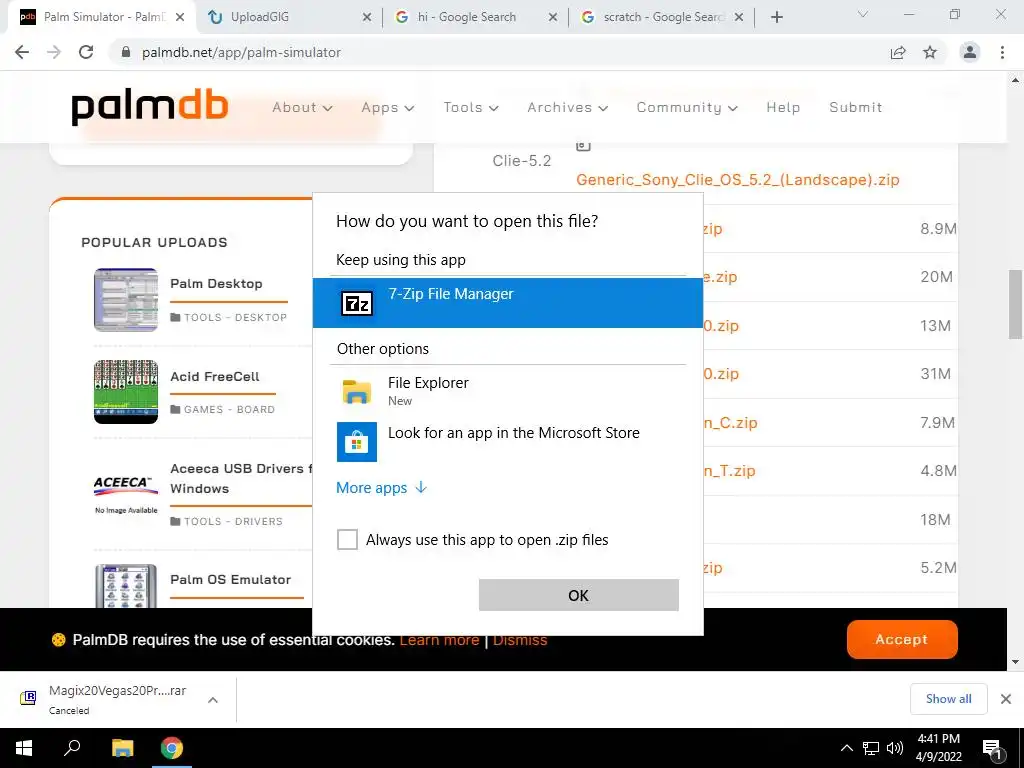This screenshot has width=1024, height=768.
Task: Open Windows Start menu
Action: 24,748
